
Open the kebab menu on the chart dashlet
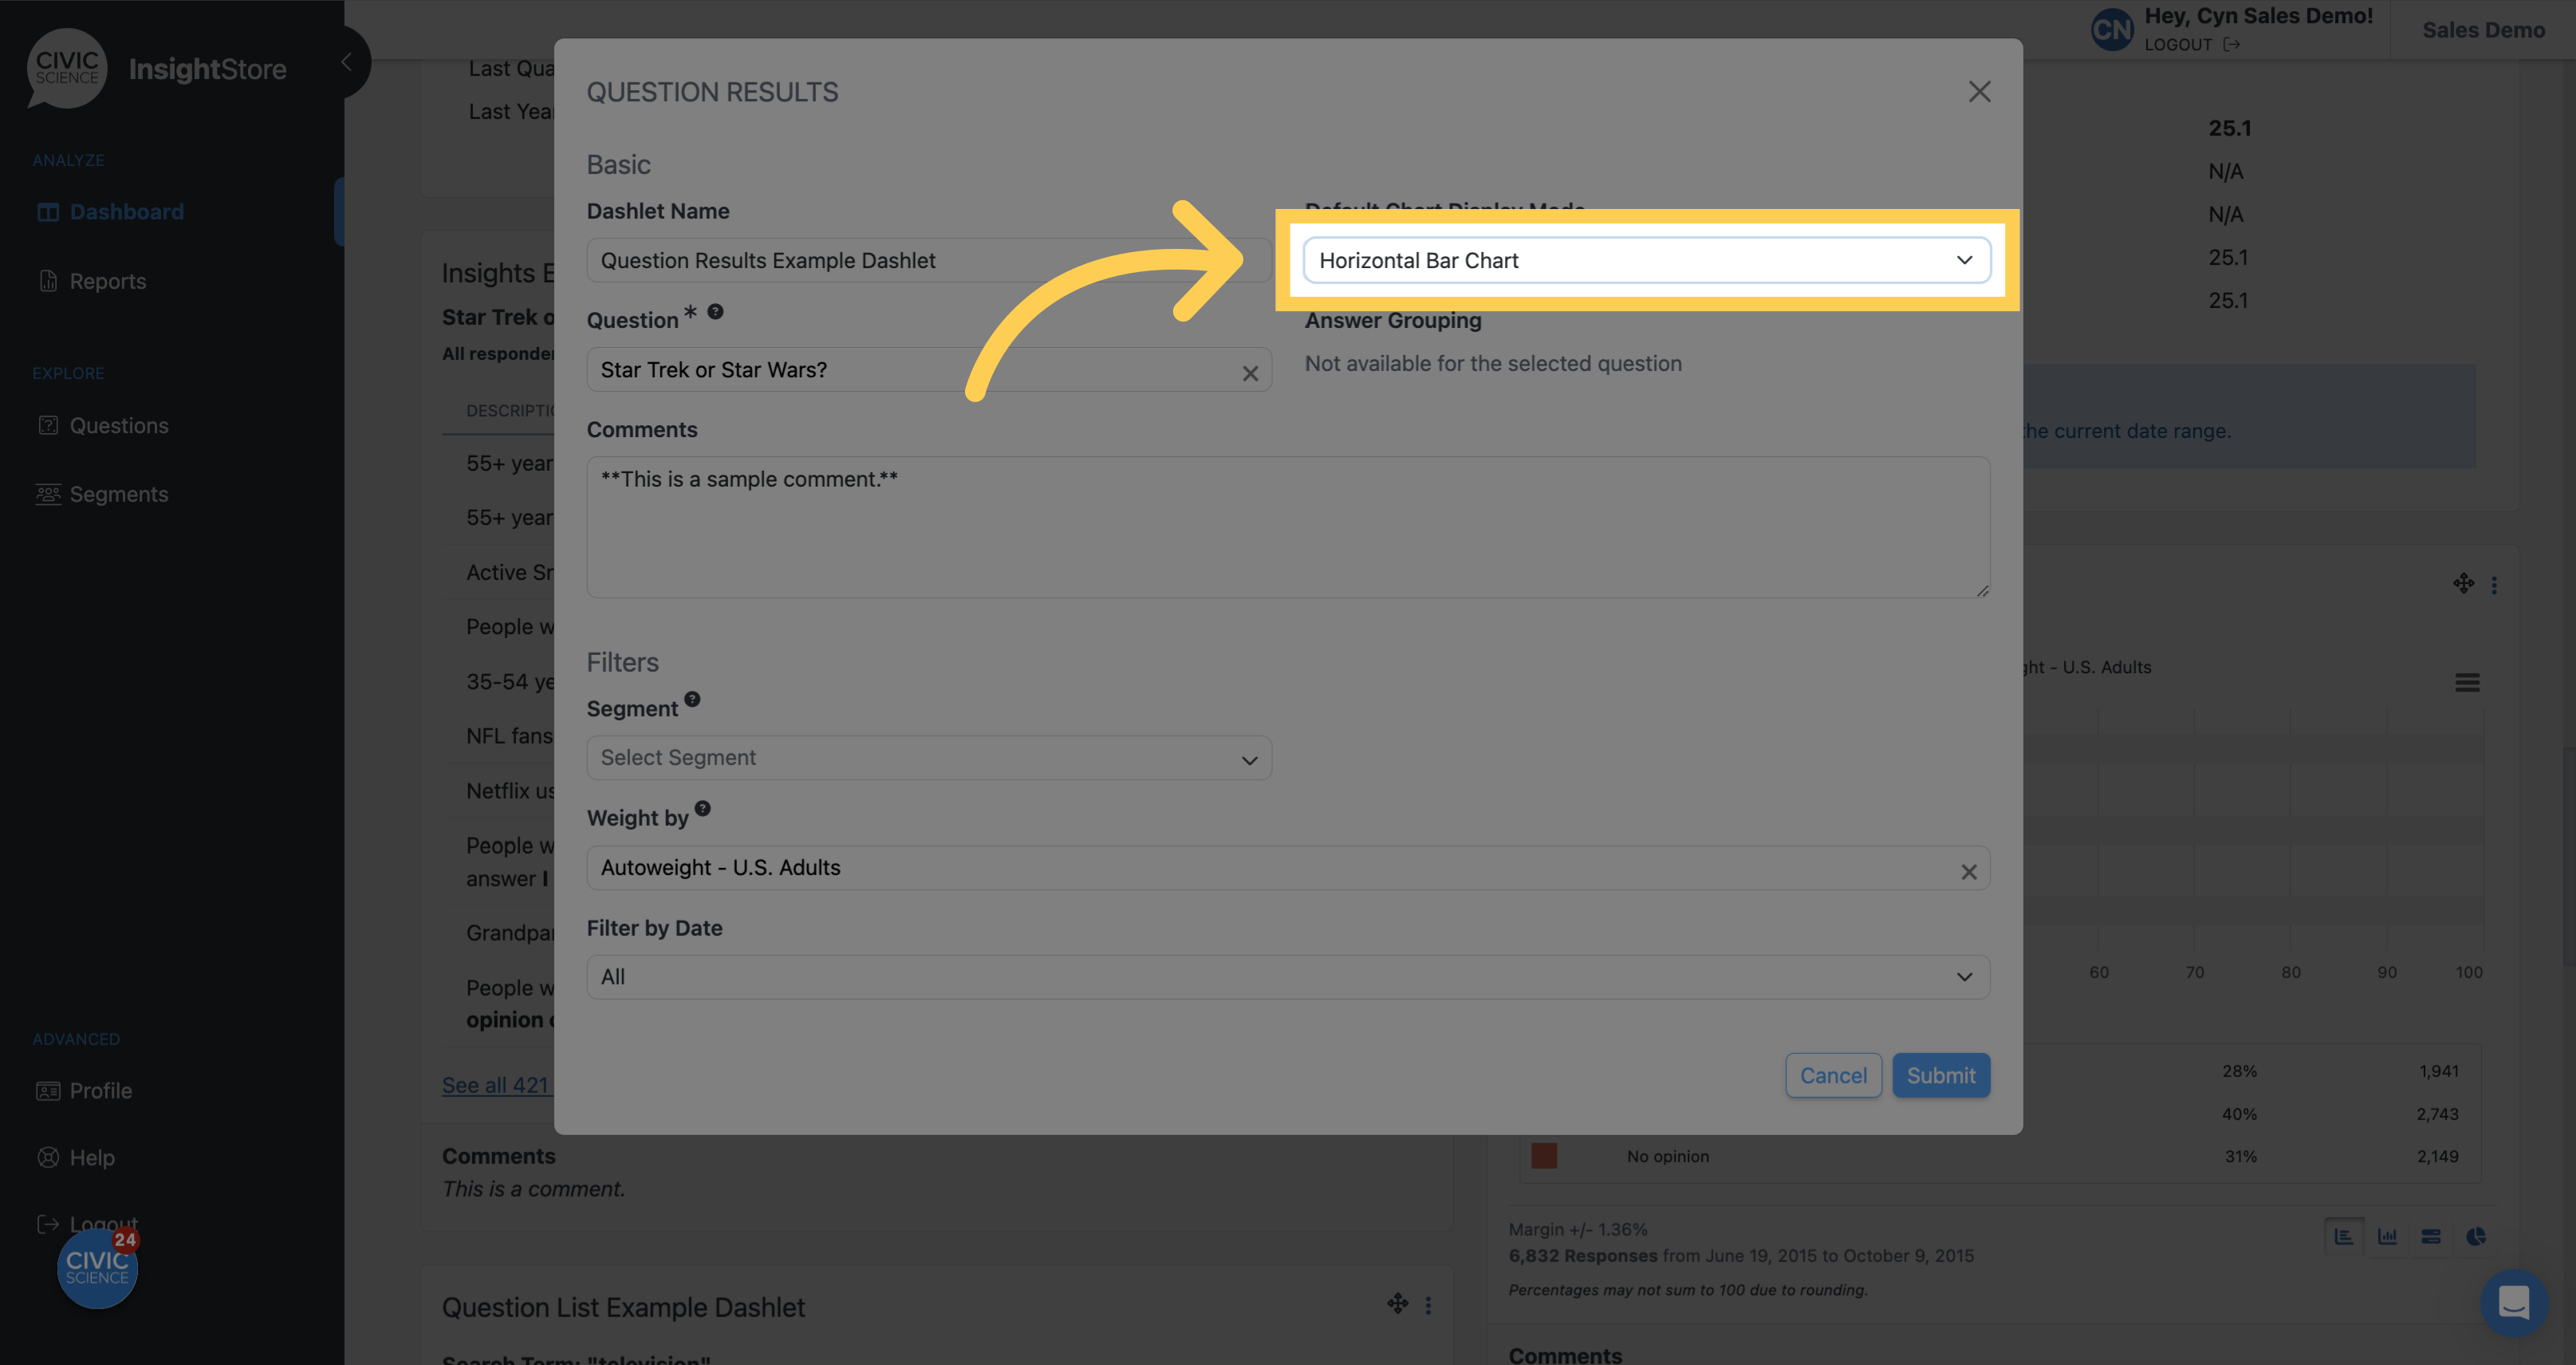(x=2495, y=583)
